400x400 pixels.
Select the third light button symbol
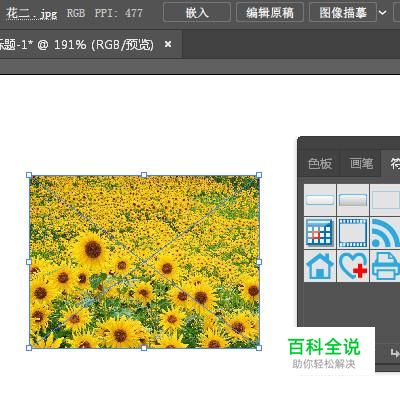[385, 200]
